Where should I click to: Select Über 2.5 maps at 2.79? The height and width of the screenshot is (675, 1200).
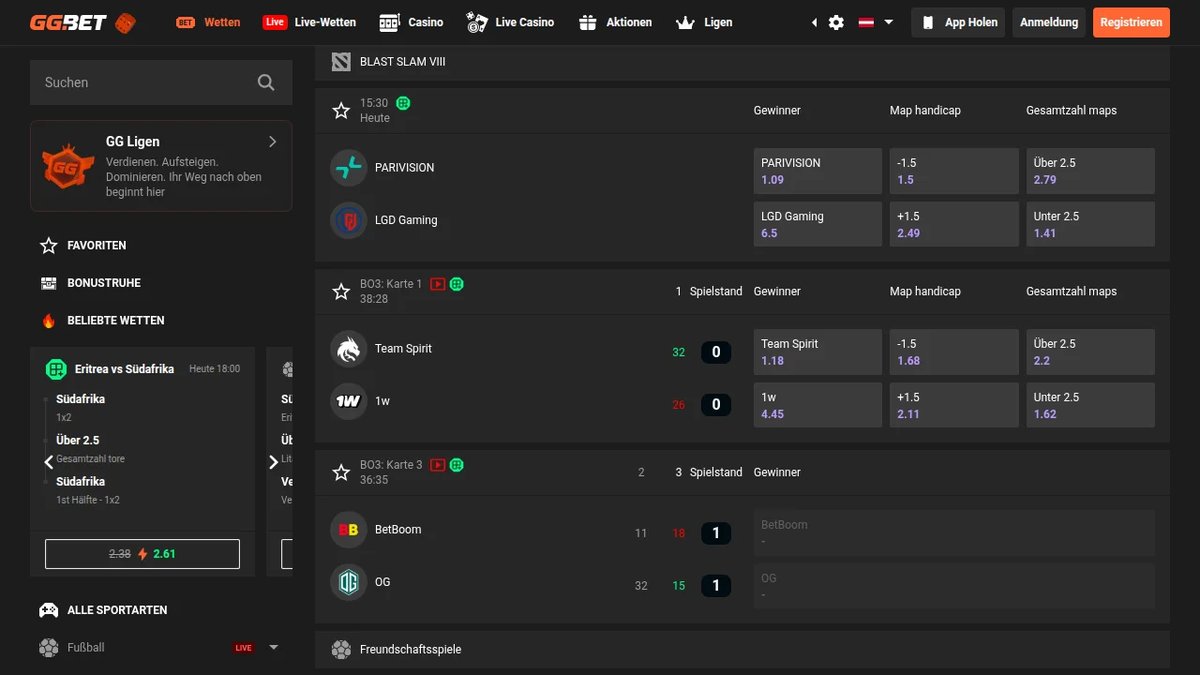point(1091,171)
